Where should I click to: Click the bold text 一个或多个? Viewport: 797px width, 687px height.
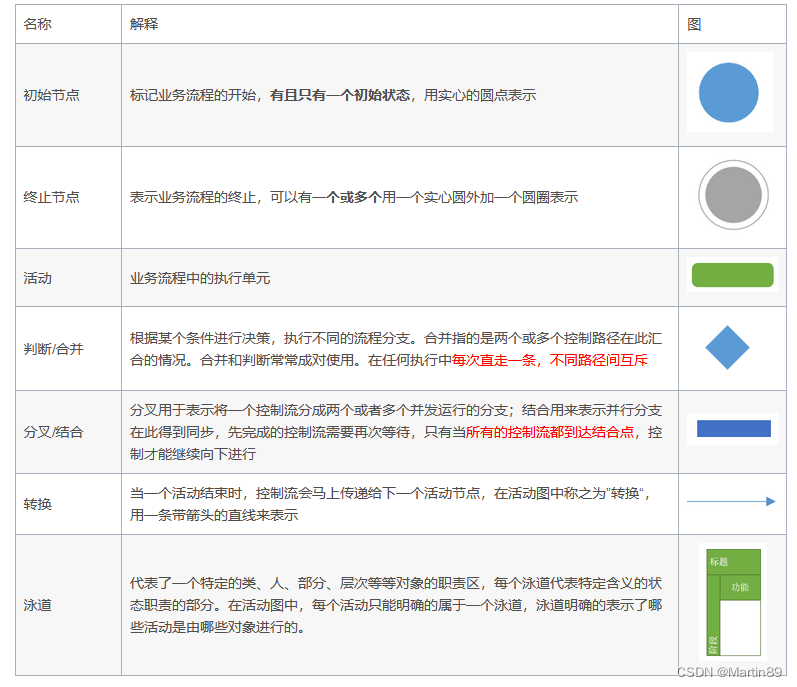(x=347, y=197)
